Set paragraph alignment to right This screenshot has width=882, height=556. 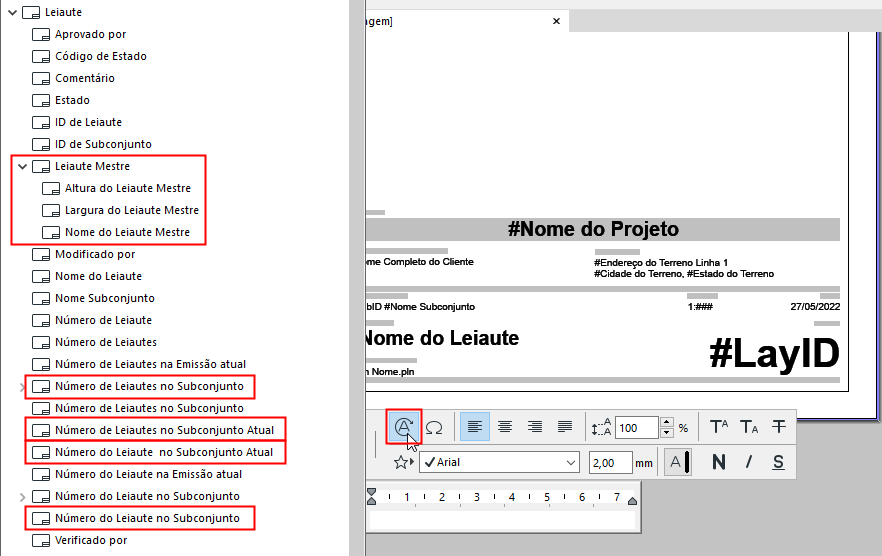[534, 427]
